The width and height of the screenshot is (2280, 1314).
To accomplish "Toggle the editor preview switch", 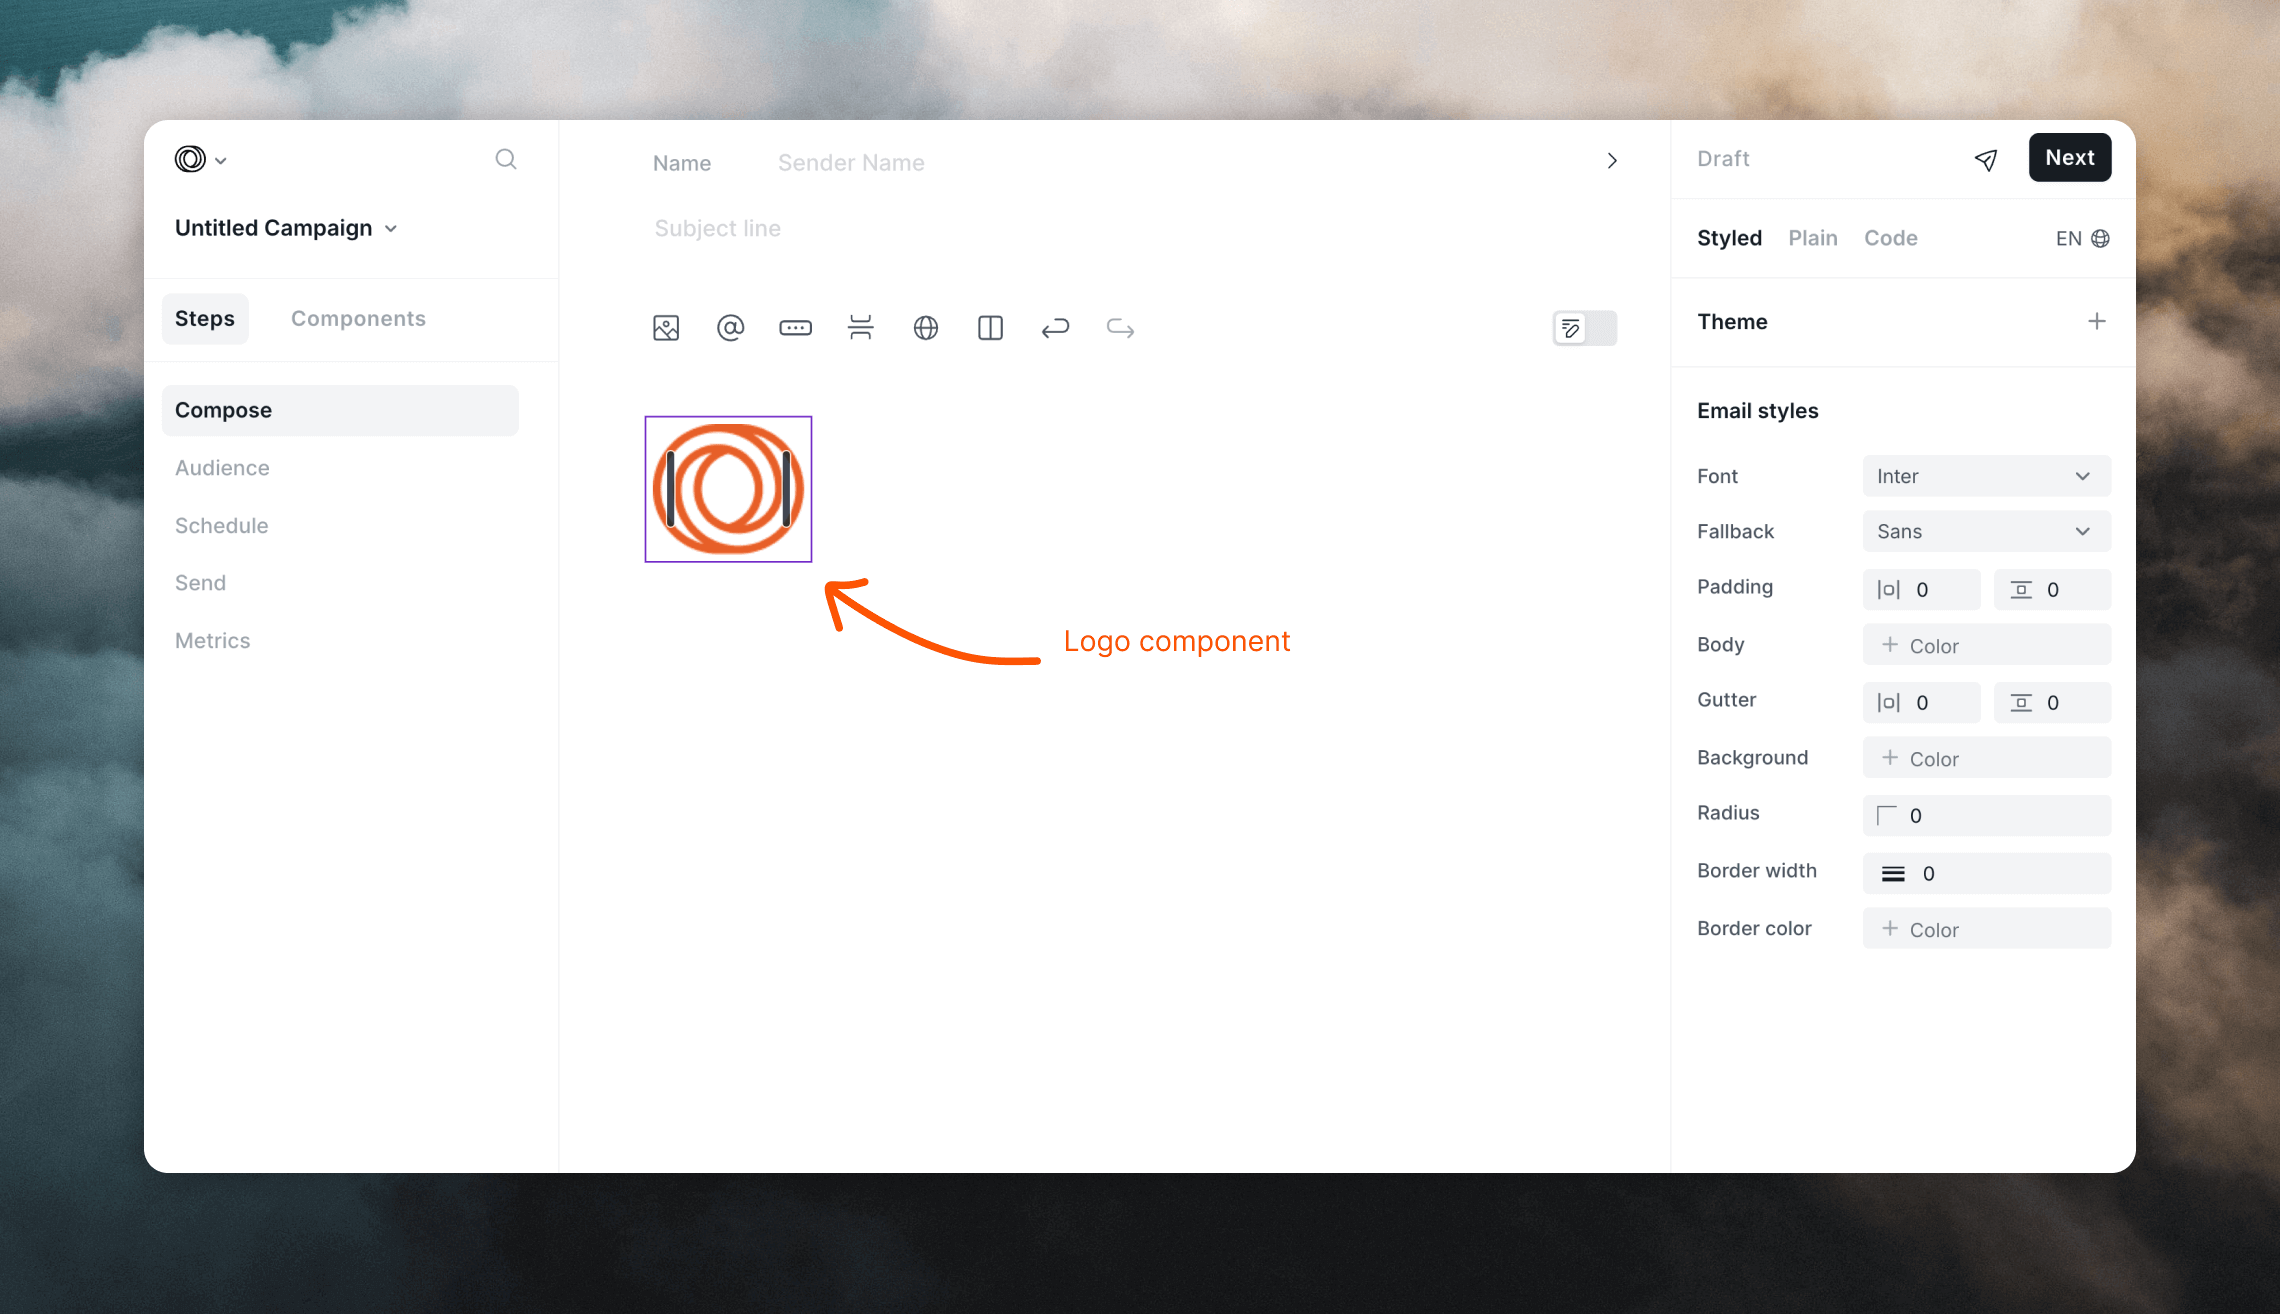I will pos(1584,328).
